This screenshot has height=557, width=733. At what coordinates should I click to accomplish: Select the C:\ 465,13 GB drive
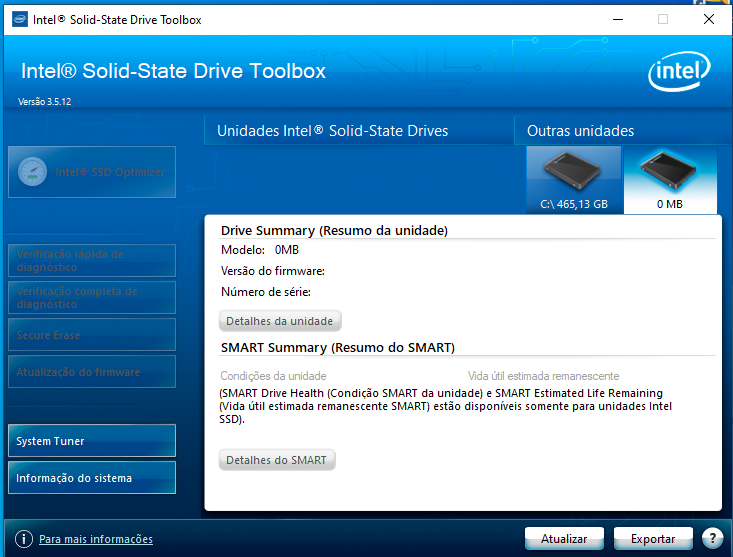[x=575, y=180]
